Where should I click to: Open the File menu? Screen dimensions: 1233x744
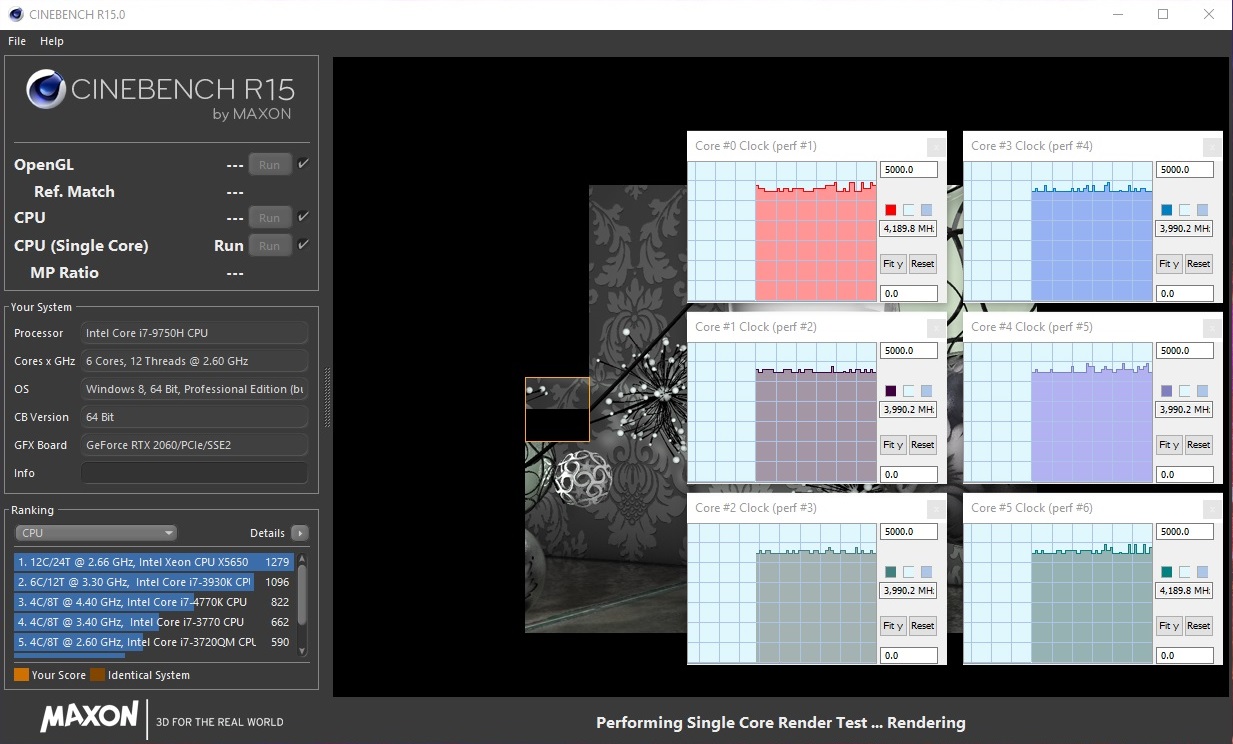coord(17,41)
